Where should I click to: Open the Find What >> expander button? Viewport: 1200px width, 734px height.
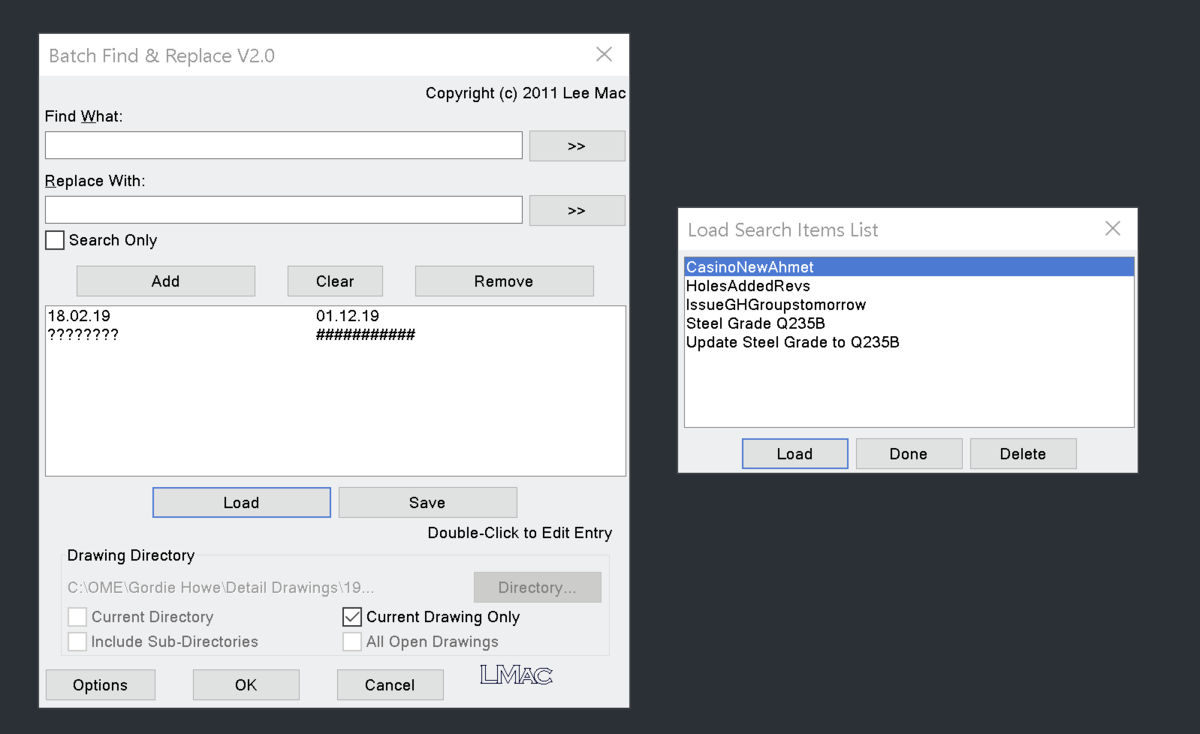(x=577, y=146)
